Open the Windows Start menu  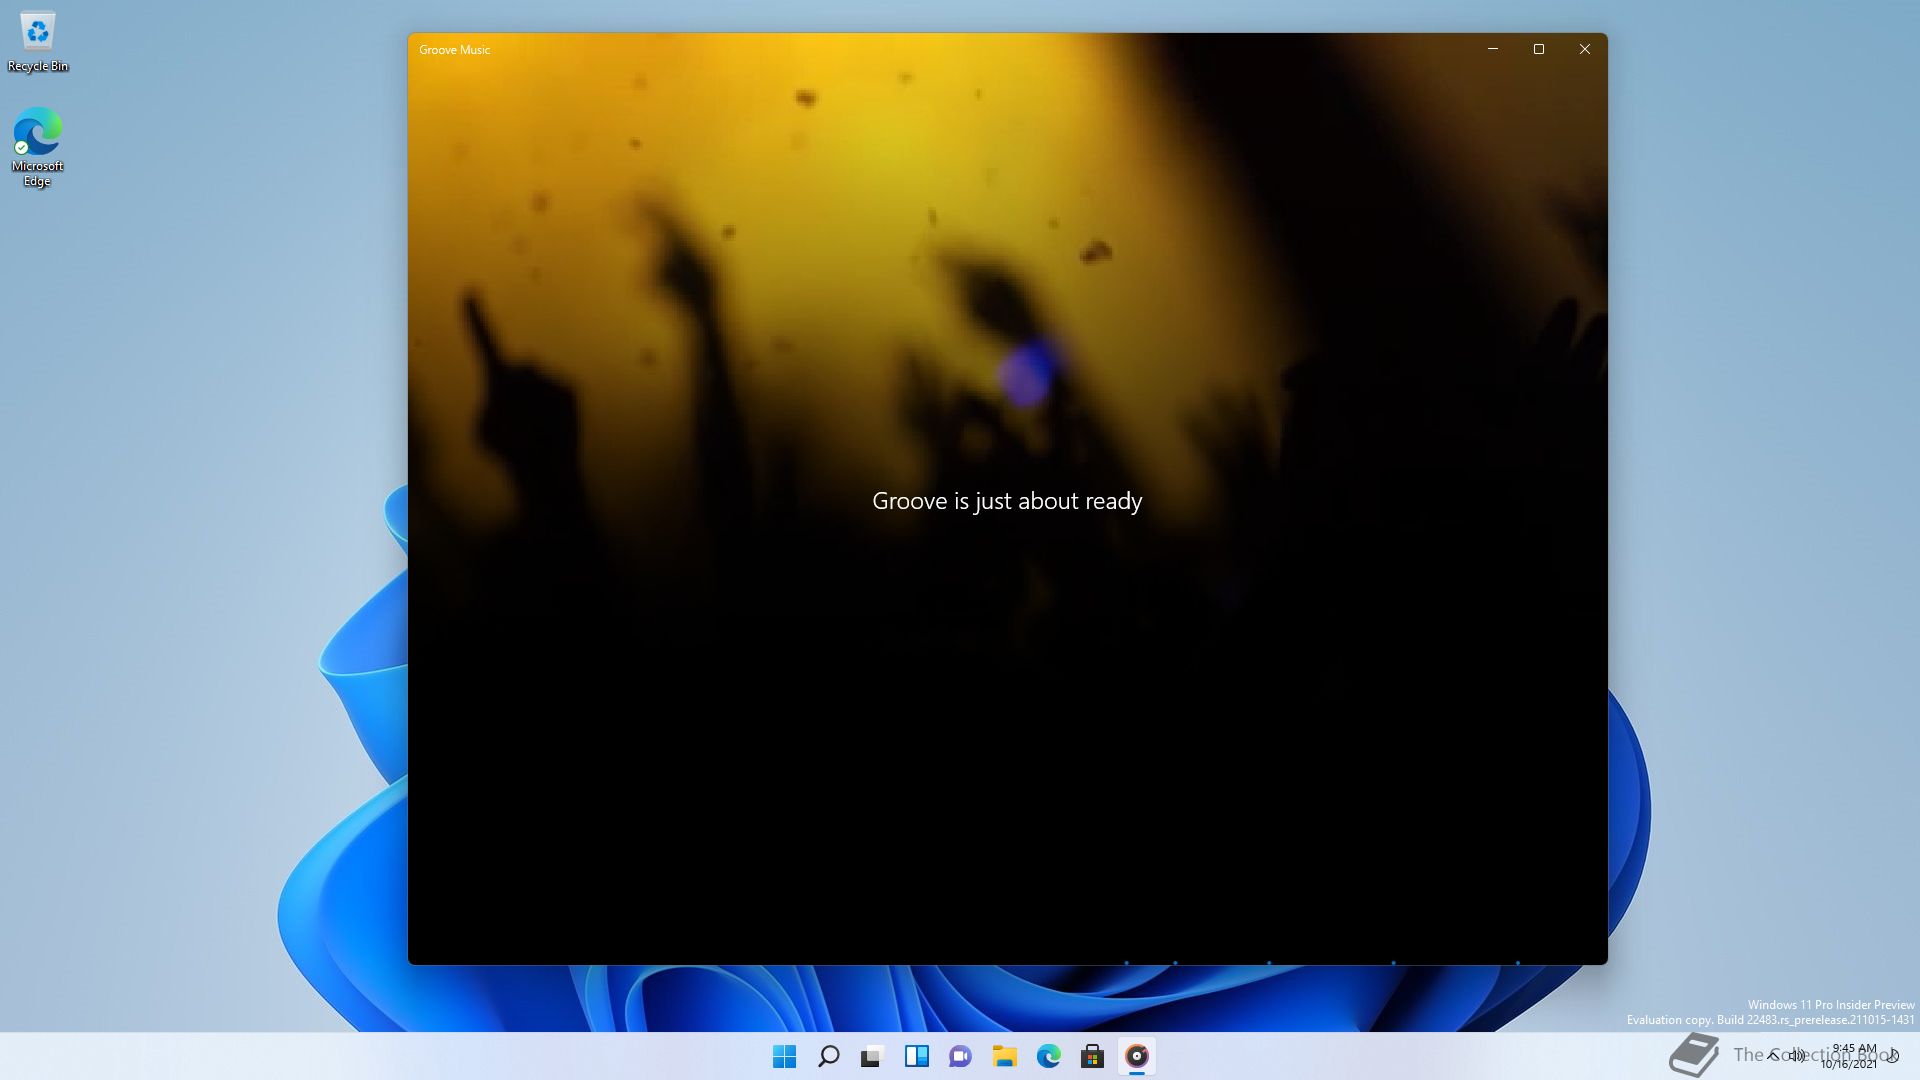coord(785,1056)
